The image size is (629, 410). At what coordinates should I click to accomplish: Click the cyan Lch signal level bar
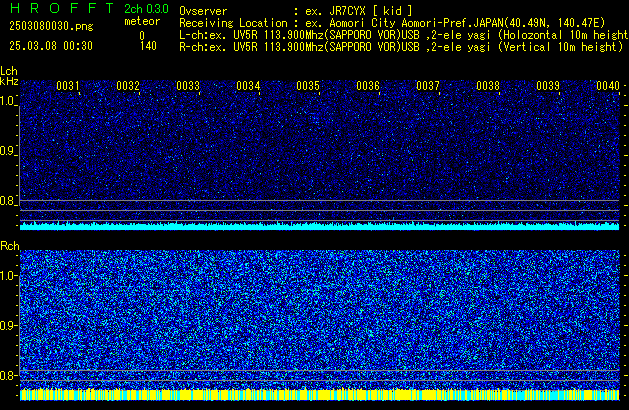pos(319,226)
